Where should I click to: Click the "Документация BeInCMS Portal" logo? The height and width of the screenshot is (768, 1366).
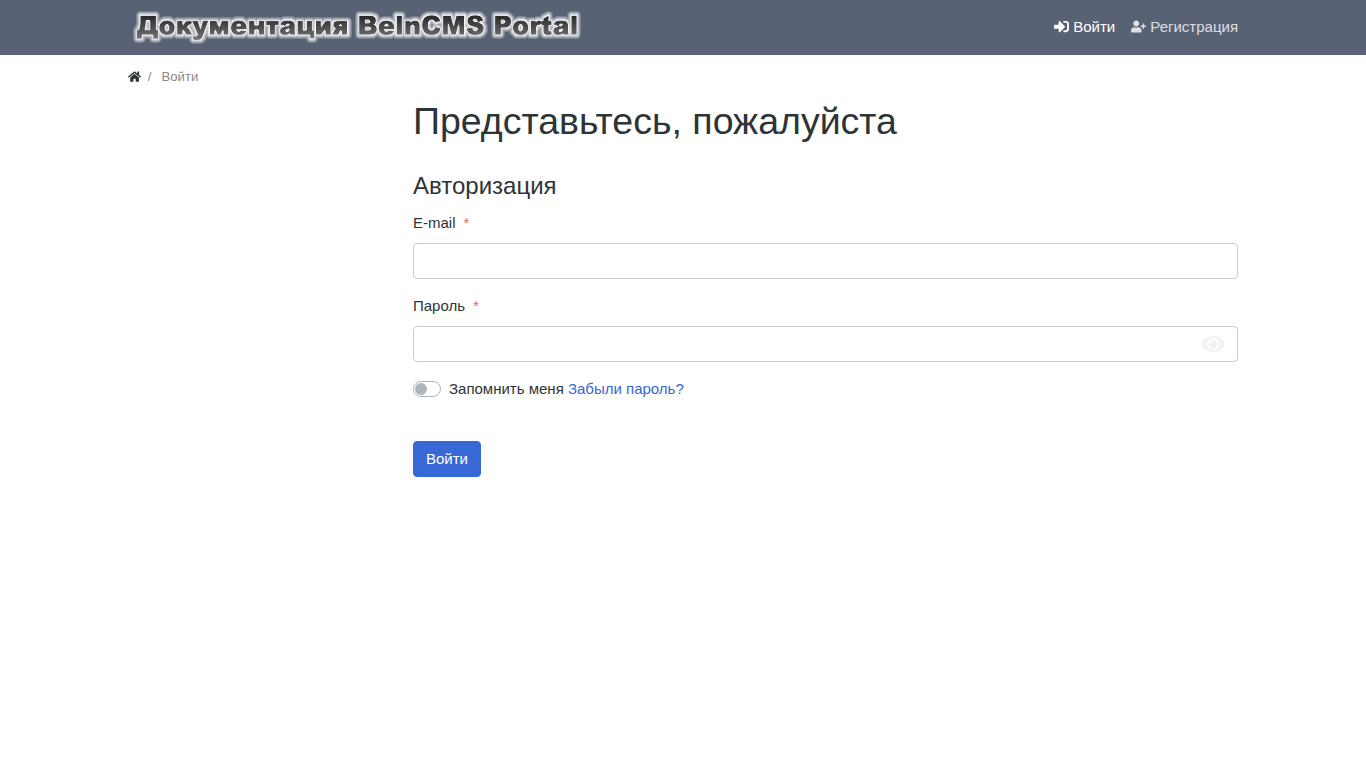pyautogui.click(x=357, y=27)
